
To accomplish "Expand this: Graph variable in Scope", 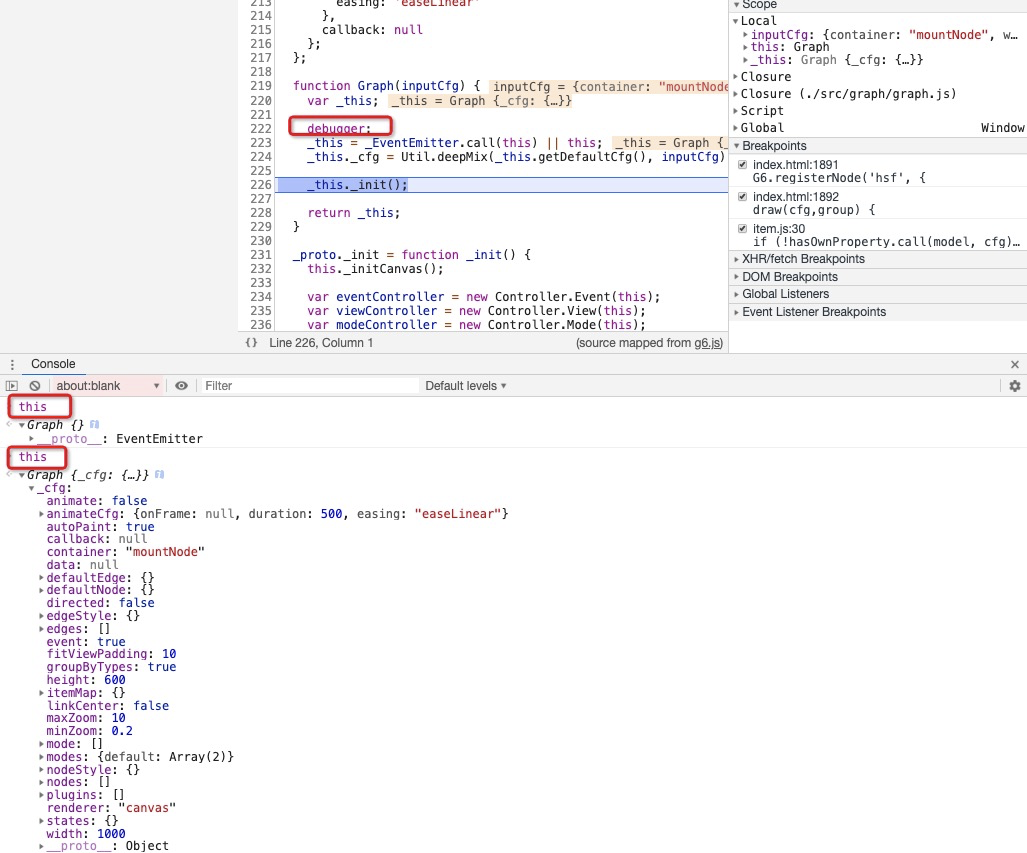I will (745, 47).
